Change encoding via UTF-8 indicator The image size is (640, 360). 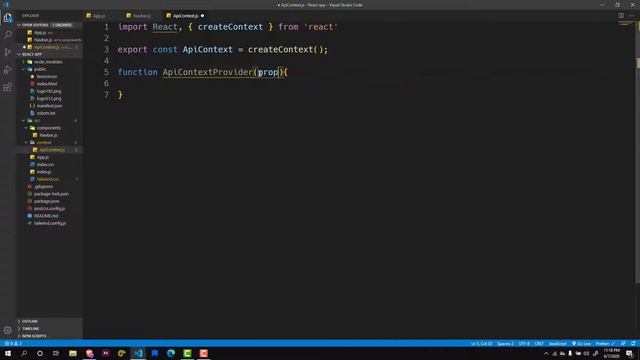[x=524, y=344]
